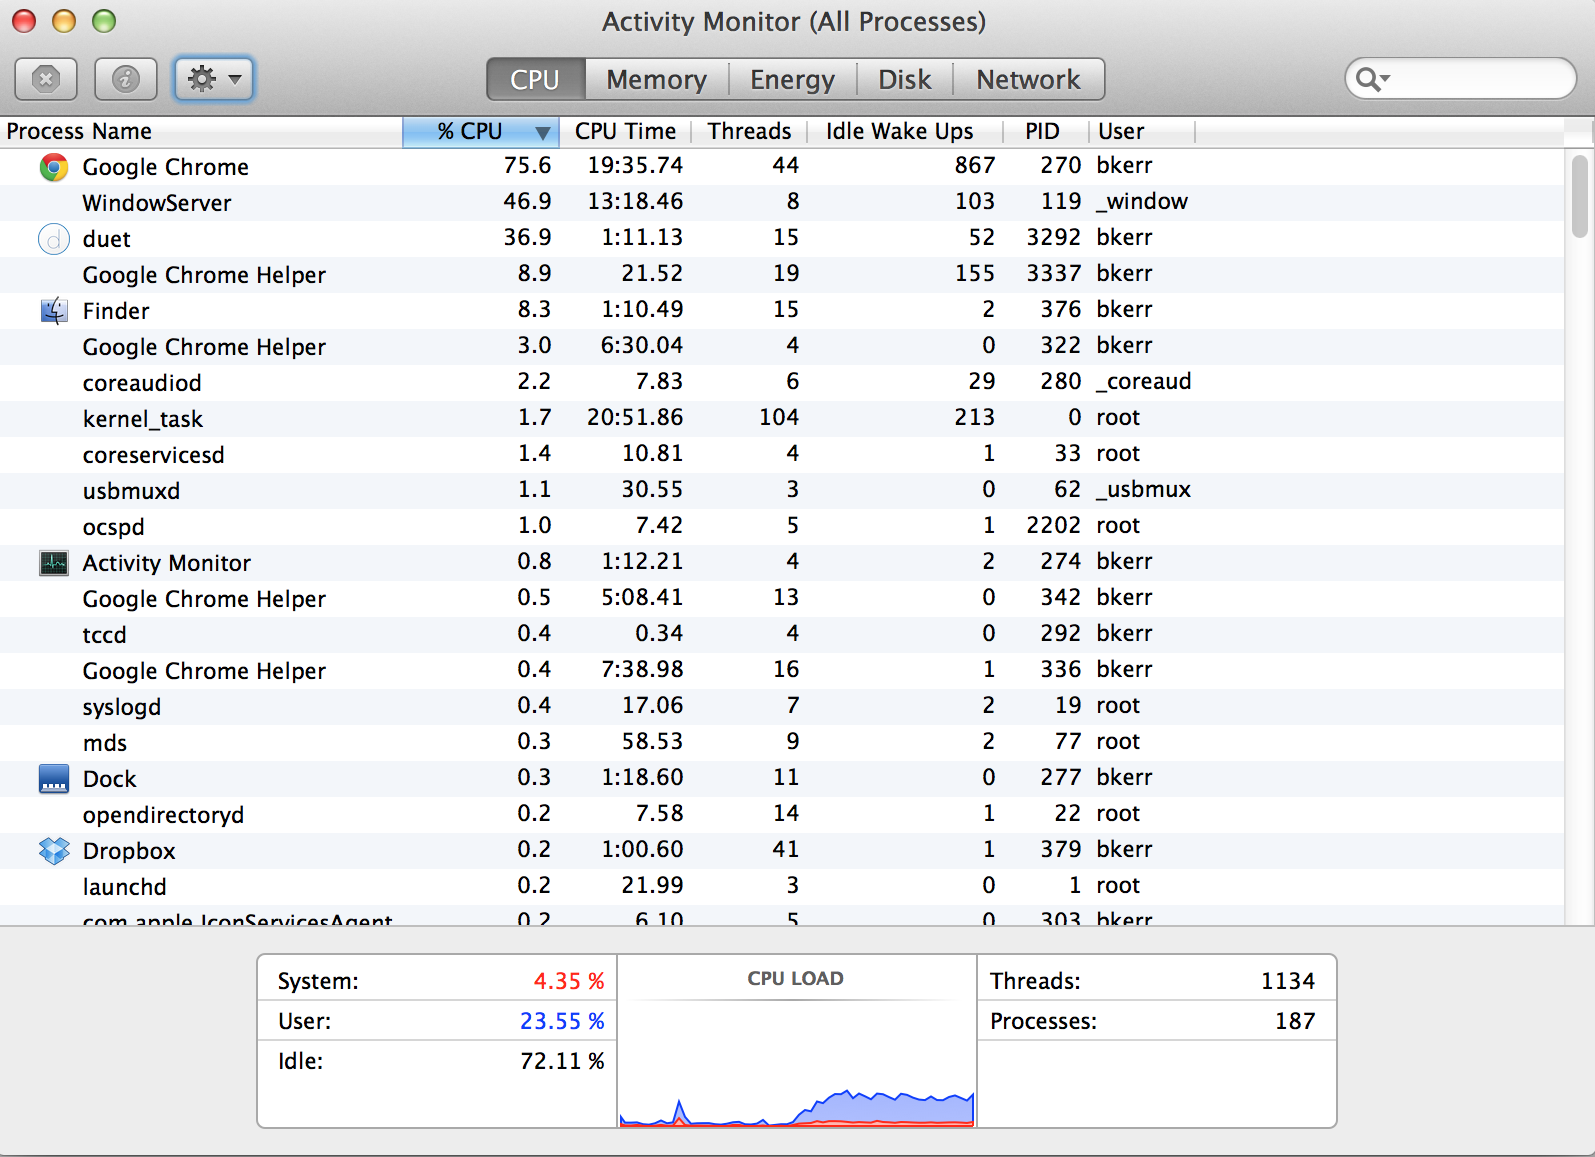The height and width of the screenshot is (1157, 1595).
Task: Select the launchd process
Action: (782, 887)
